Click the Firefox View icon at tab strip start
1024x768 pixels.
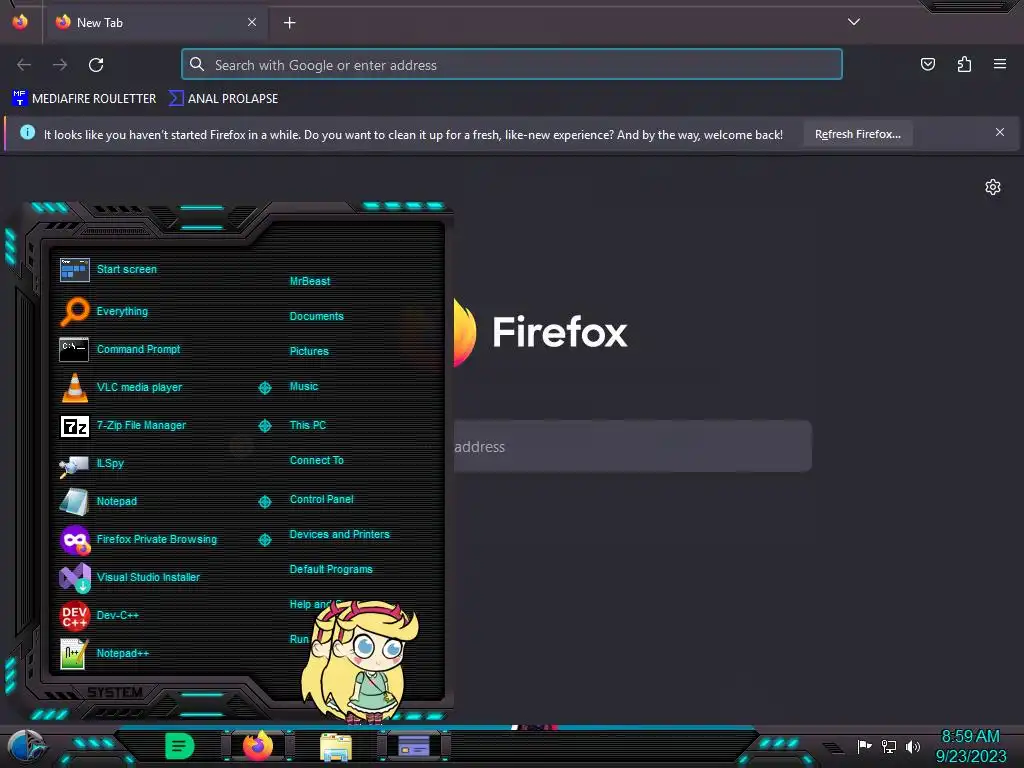point(20,22)
